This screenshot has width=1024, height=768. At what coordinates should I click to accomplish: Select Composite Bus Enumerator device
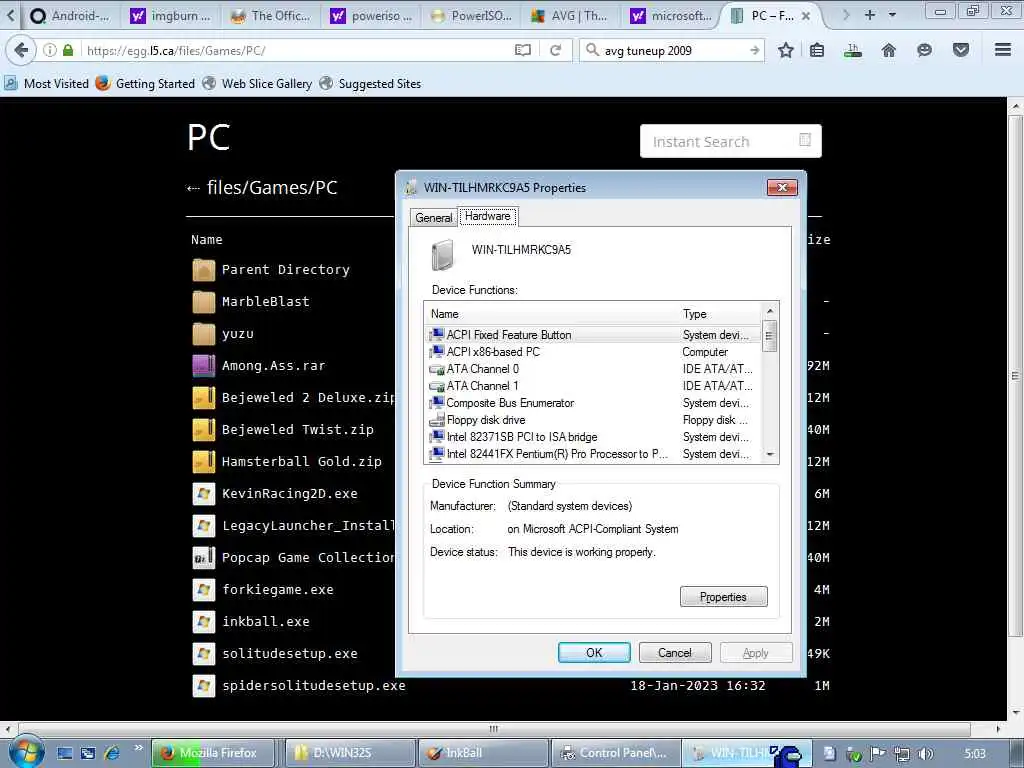pos(593,403)
